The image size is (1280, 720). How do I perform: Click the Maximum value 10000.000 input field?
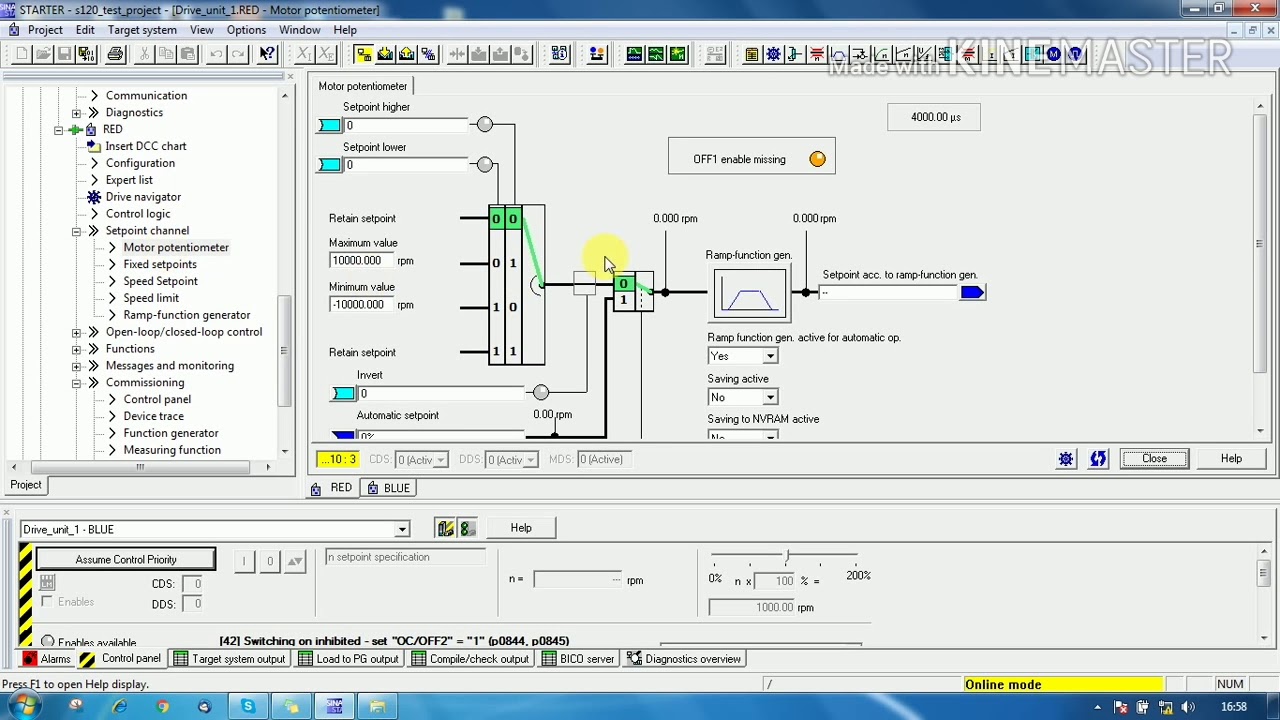[x=360, y=261]
